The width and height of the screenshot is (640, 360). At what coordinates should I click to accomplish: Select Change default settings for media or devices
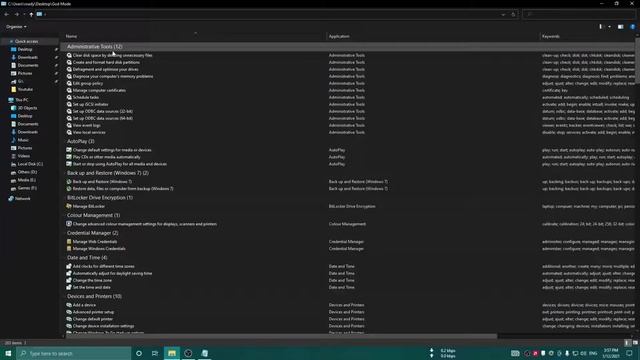point(112,150)
